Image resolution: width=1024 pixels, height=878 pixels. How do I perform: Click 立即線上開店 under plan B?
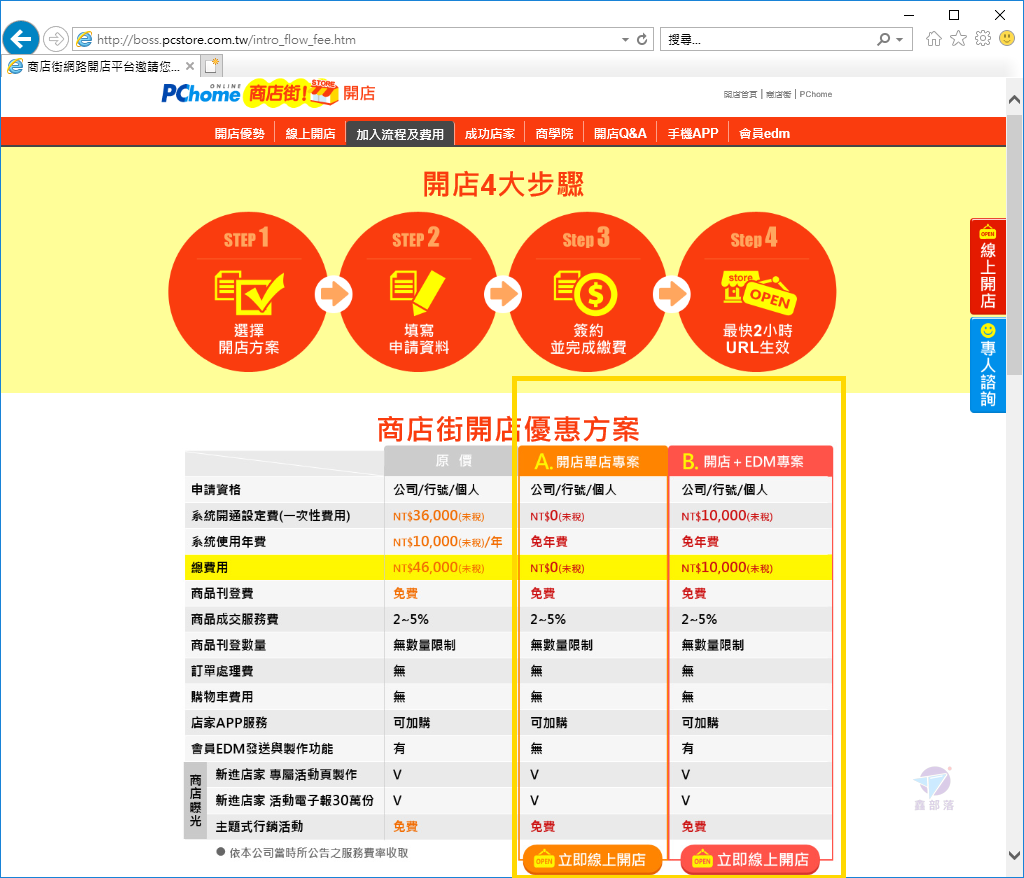tap(750, 860)
